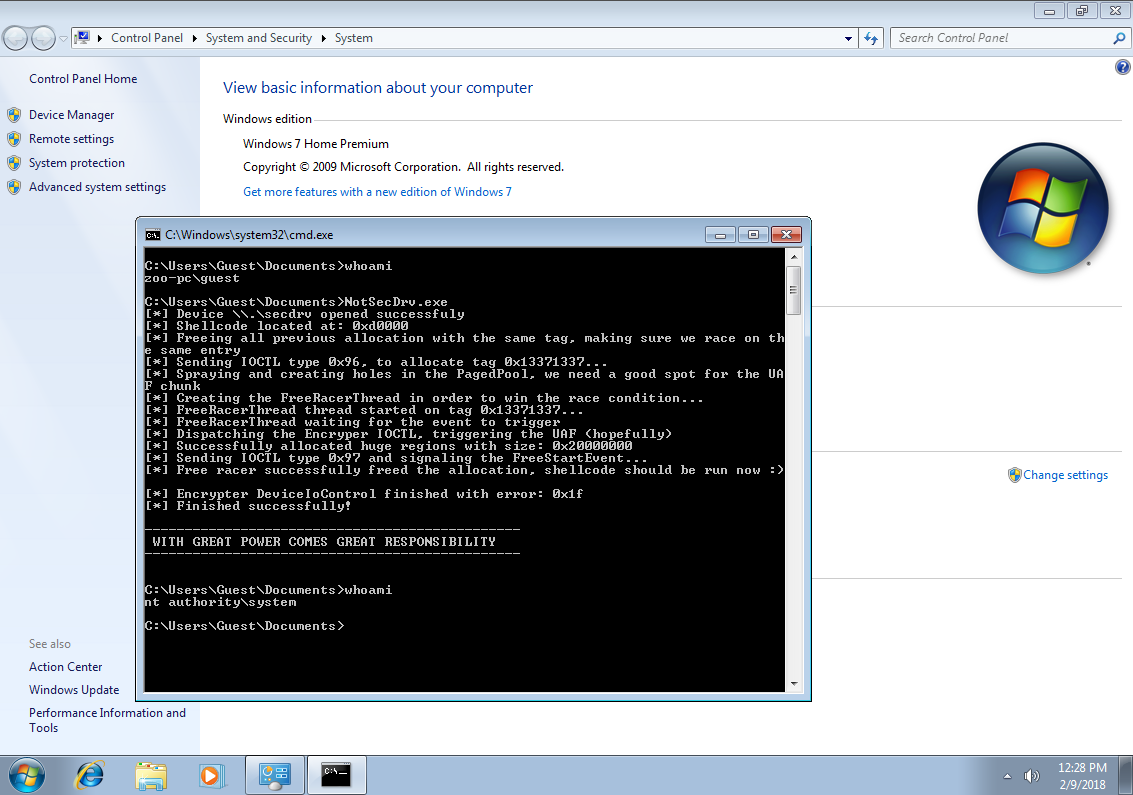This screenshot has height=795, width=1133.
Task: Click the computer icon in address bar
Action: coord(82,38)
